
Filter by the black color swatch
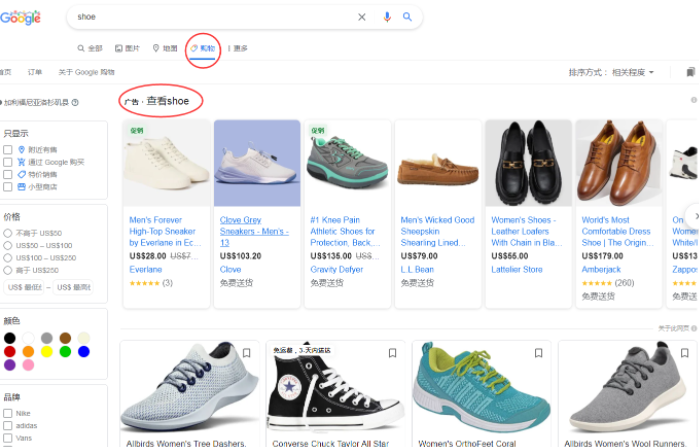pyautogui.click(x=9, y=338)
